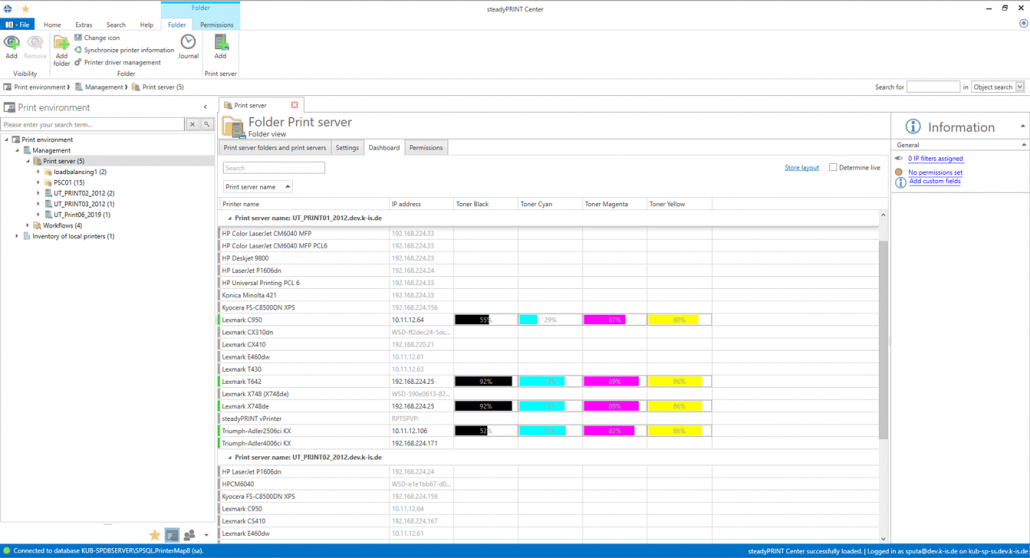Click the dashboard Search field

[274, 168]
